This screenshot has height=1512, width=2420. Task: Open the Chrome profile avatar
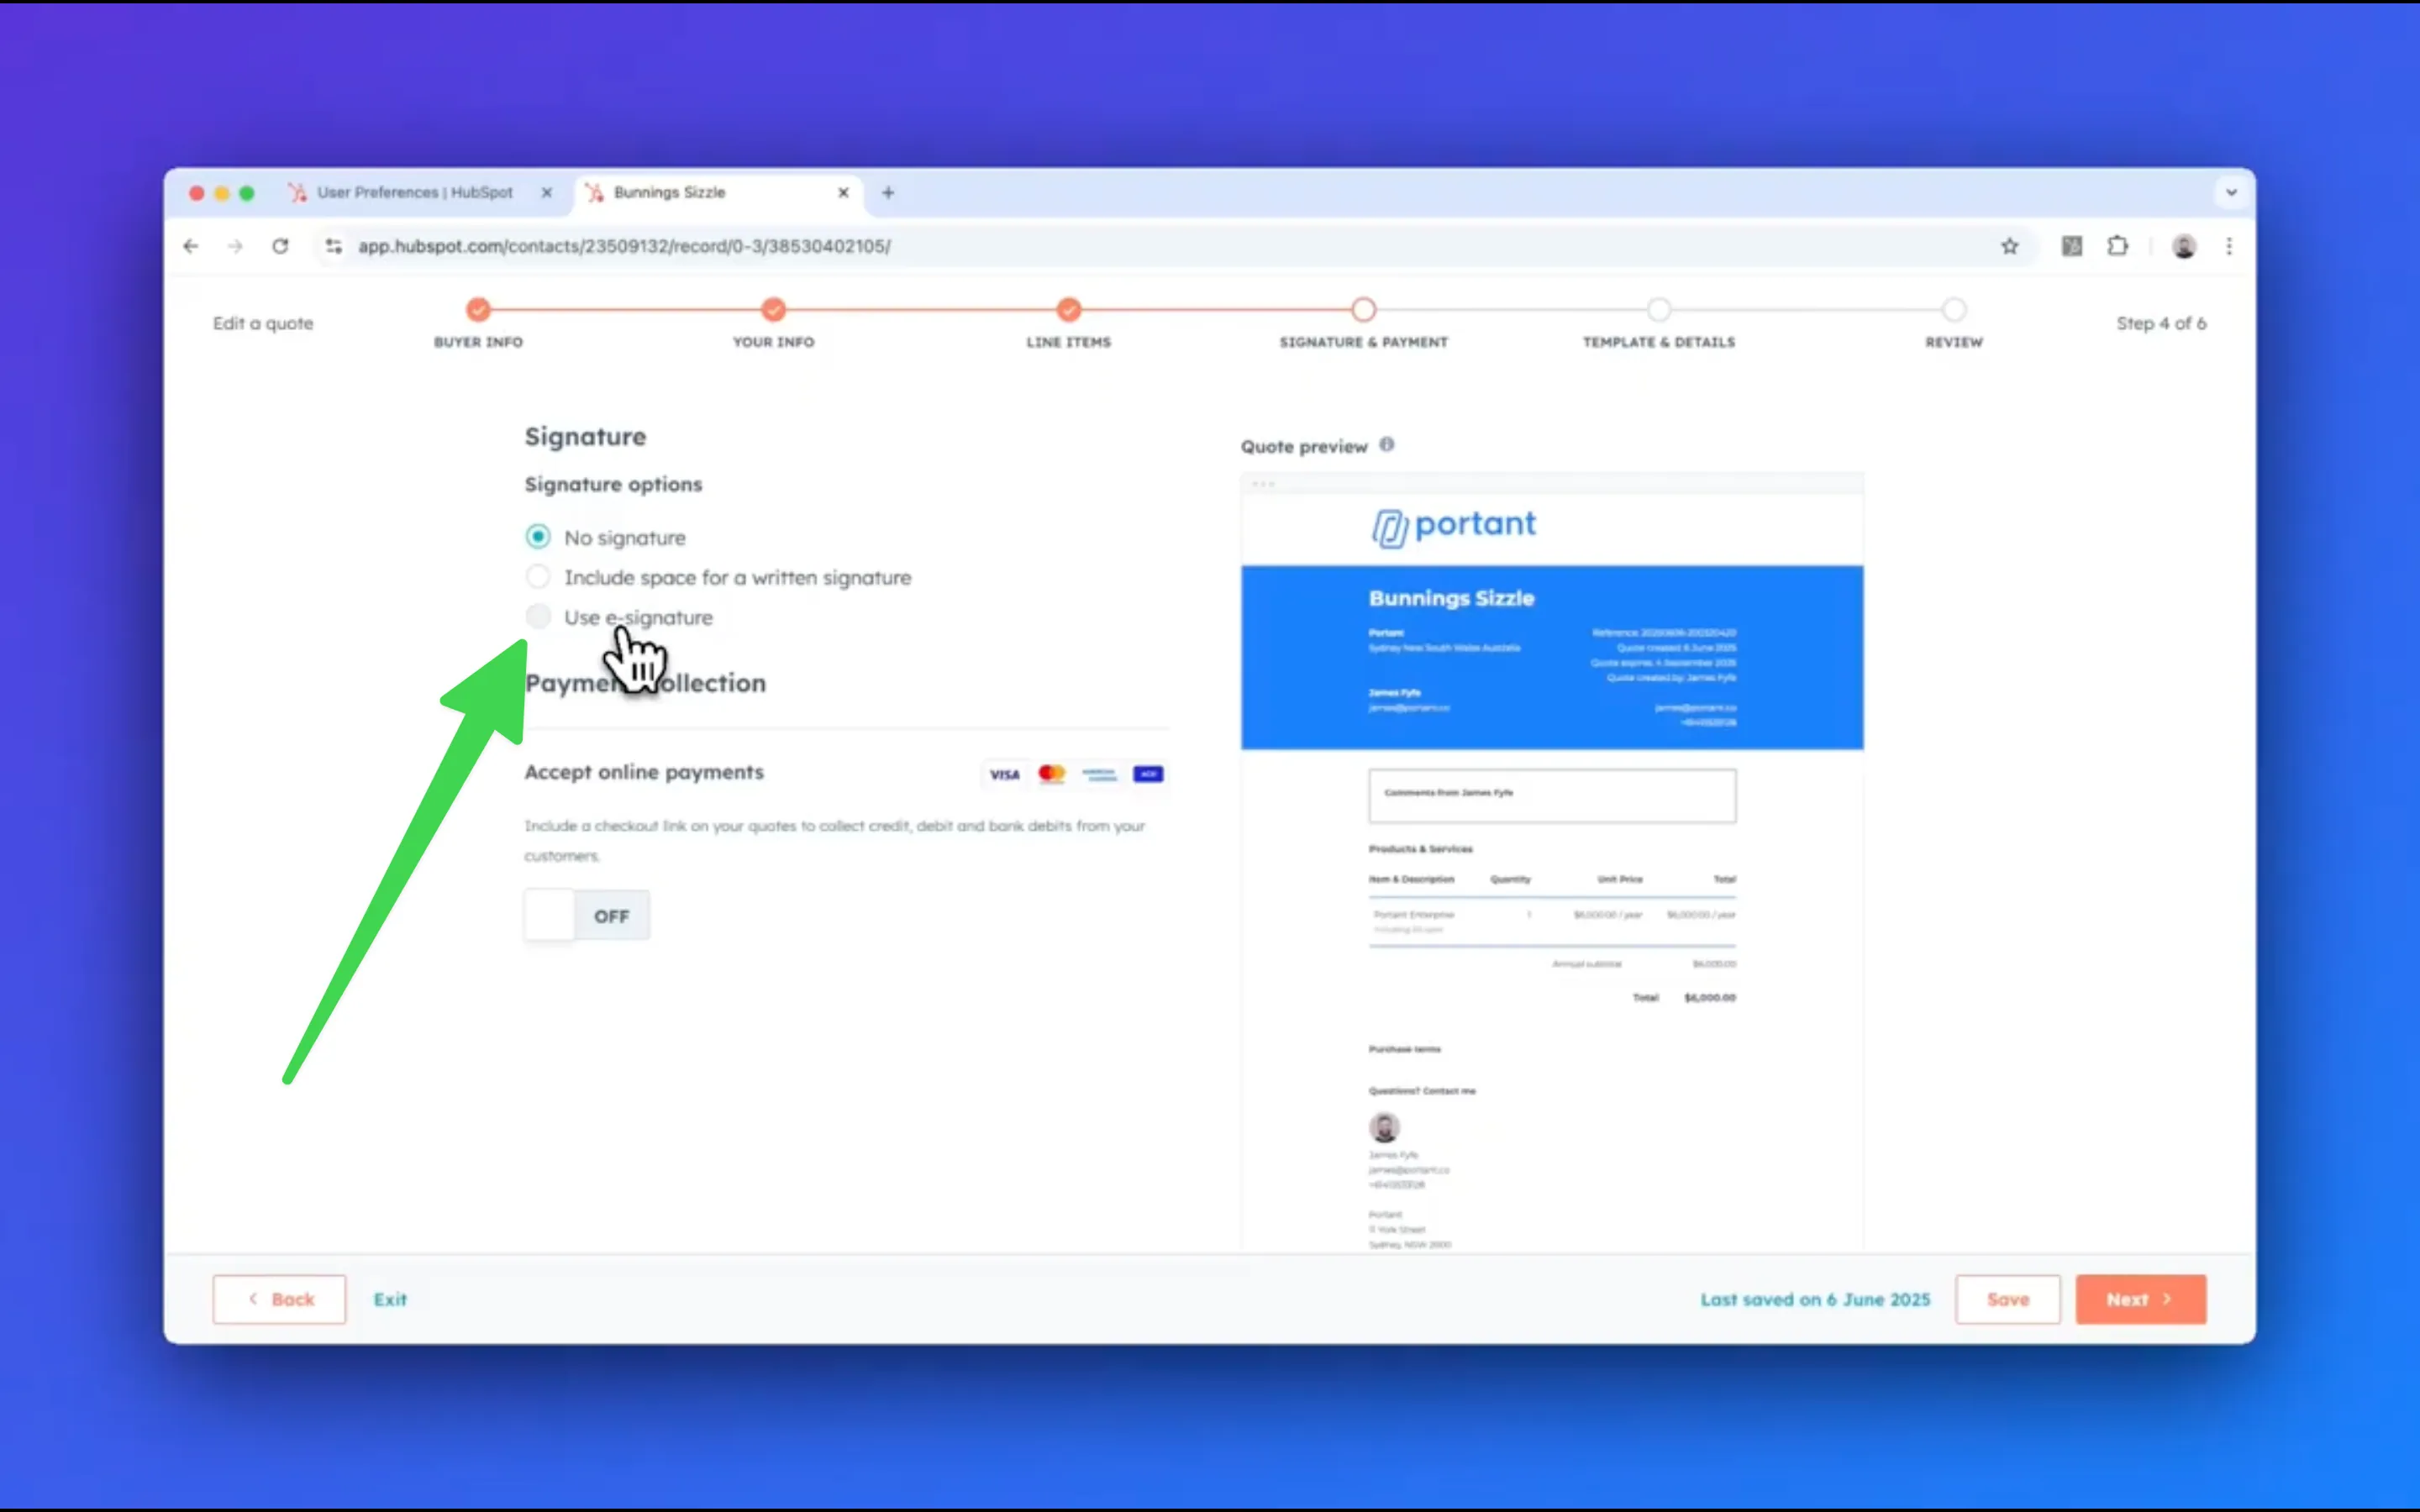[2184, 246]
